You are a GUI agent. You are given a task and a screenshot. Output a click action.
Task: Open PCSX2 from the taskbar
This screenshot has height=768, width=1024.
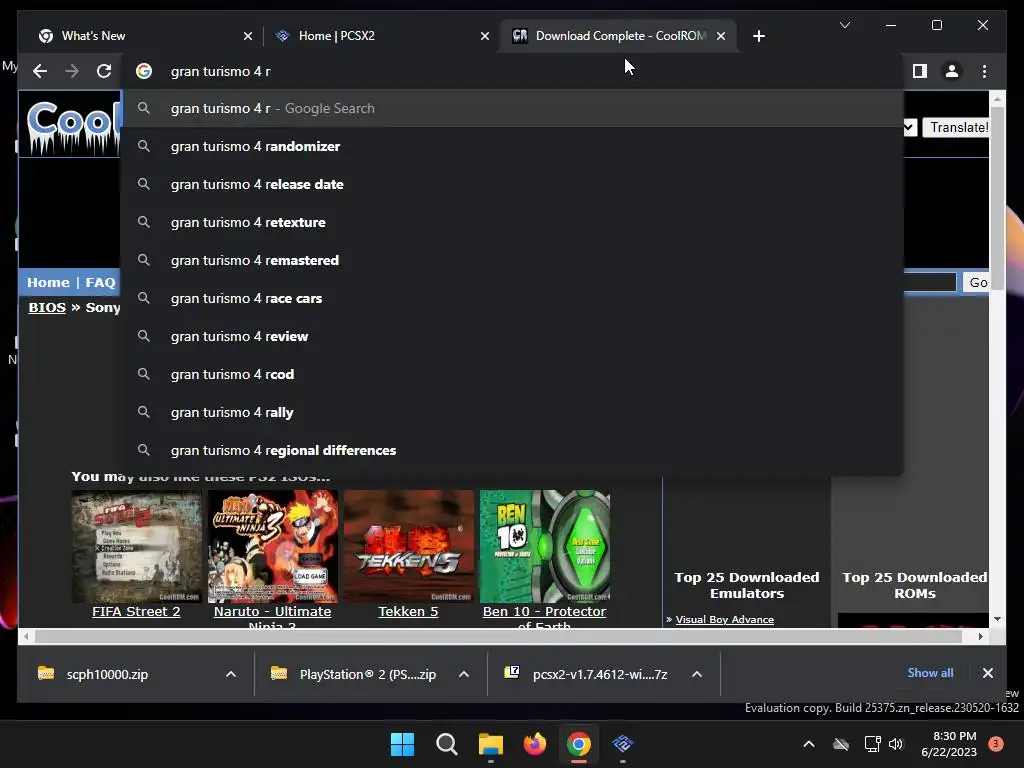622,744
